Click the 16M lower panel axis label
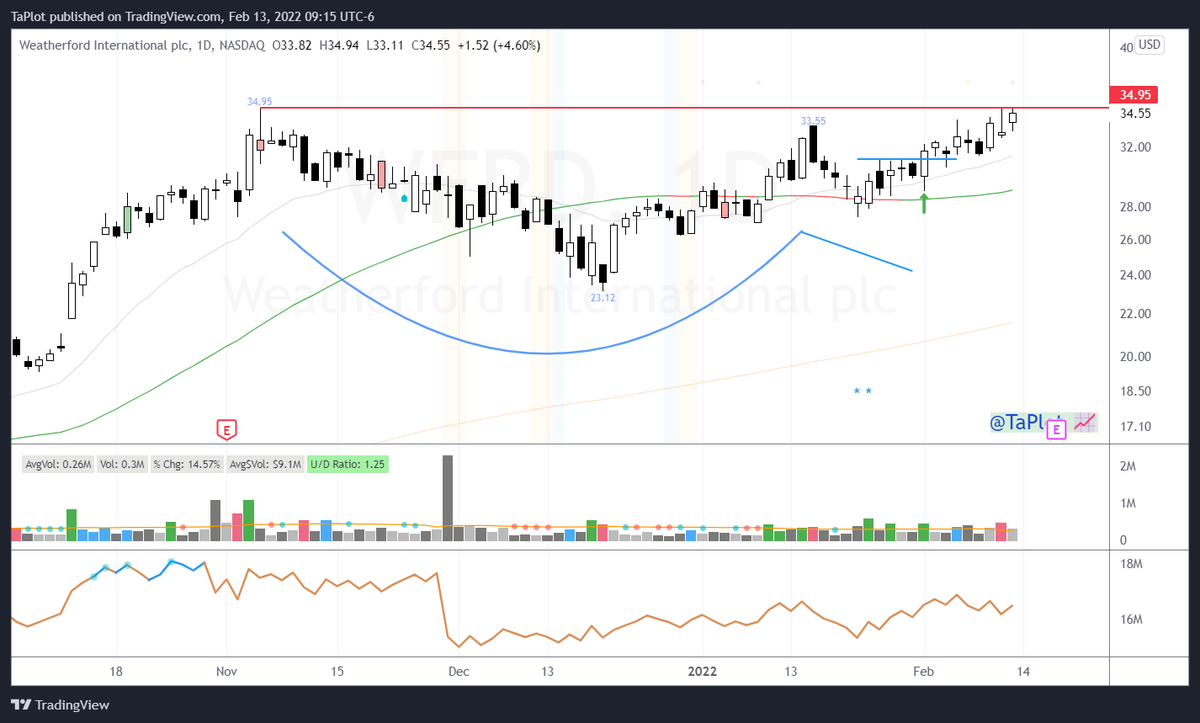Screen dimensions: 1200x723 (x=1131, y=620)
